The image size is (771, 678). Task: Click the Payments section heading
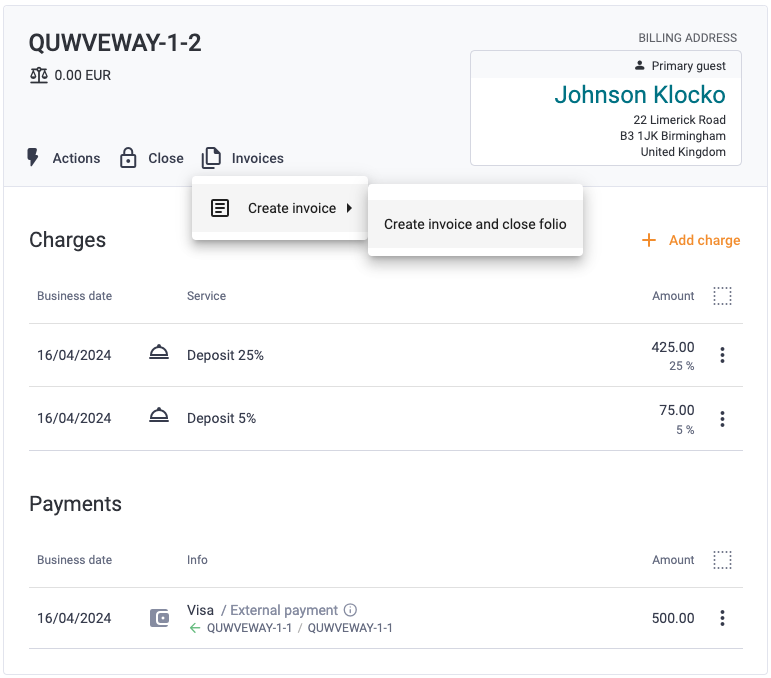(75, 504)
